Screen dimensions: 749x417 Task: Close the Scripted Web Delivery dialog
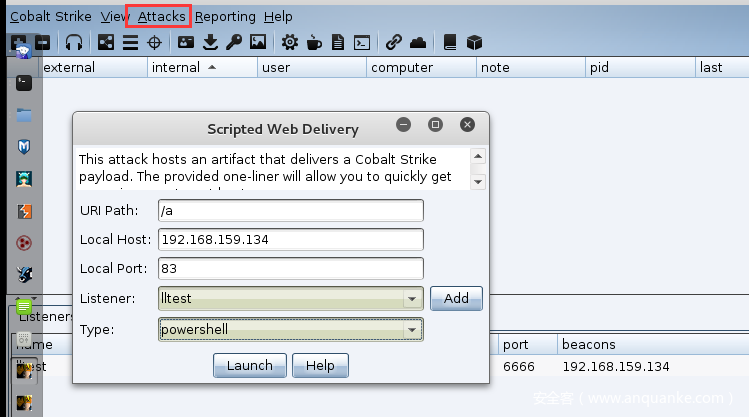point(467,125)
